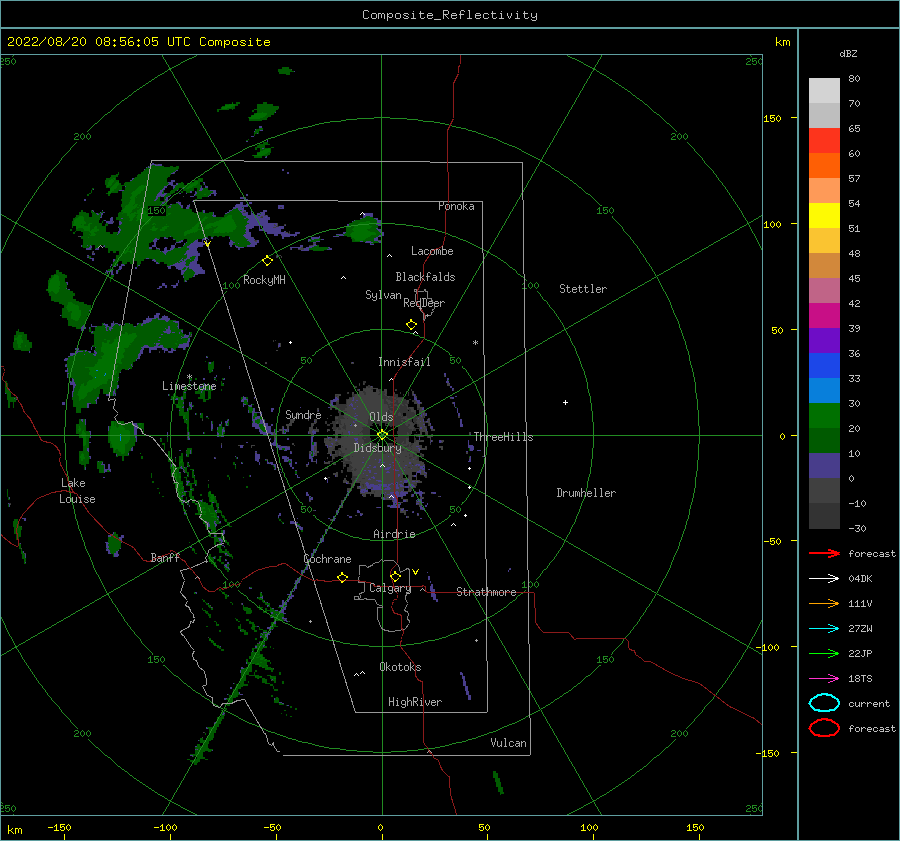This screenshot has height=841, width=900.
Task: Select the cyan 27ZW arrow icon
Action: coord(824,629)
